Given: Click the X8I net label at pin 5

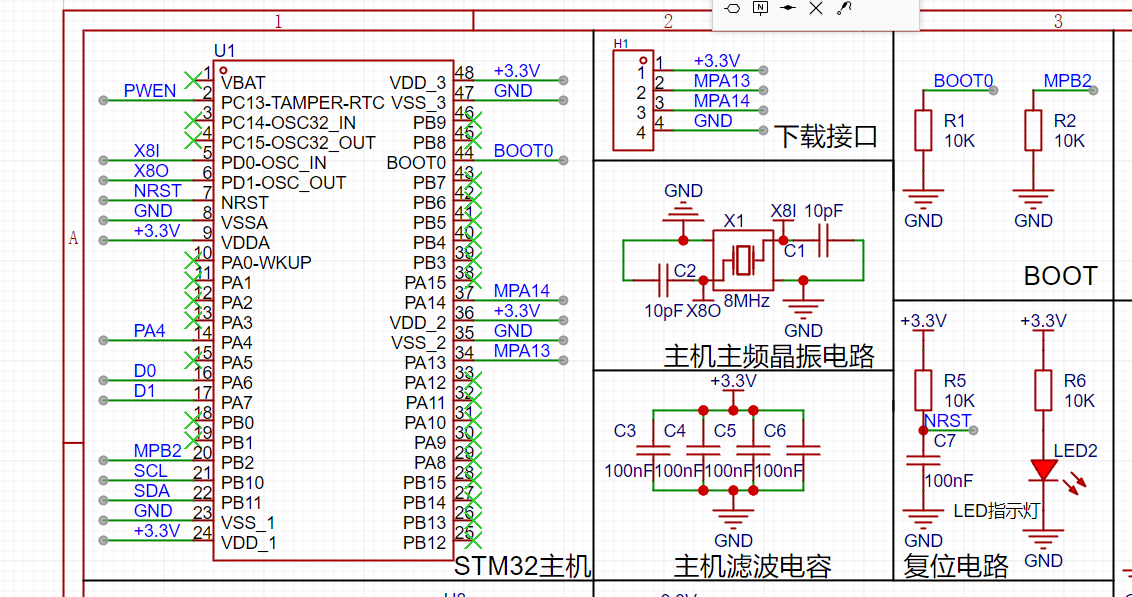Looking at the screenshot, I should pos(147,151).
